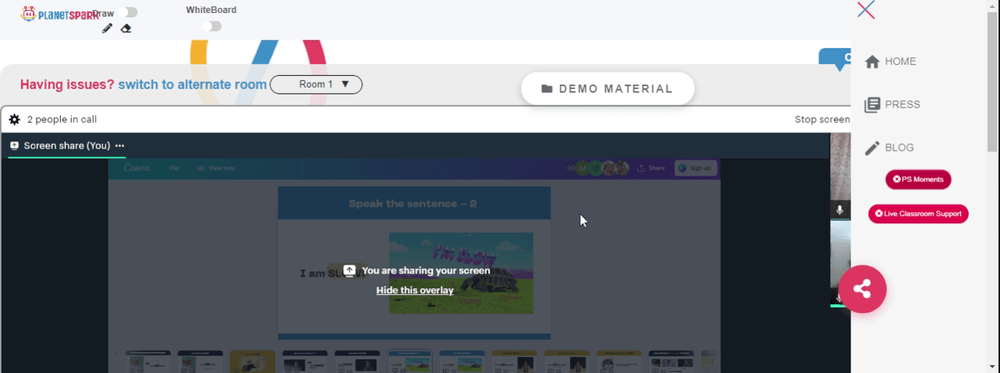Click the DEMO MATERIAL button
Viewport: 1000px width, 373px height.
tap(607, 89)
